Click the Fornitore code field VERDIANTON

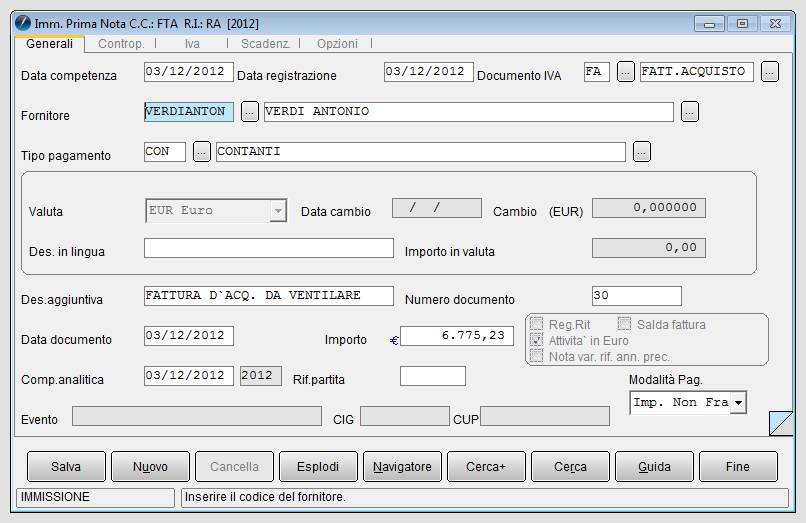(x=189, y=112)
